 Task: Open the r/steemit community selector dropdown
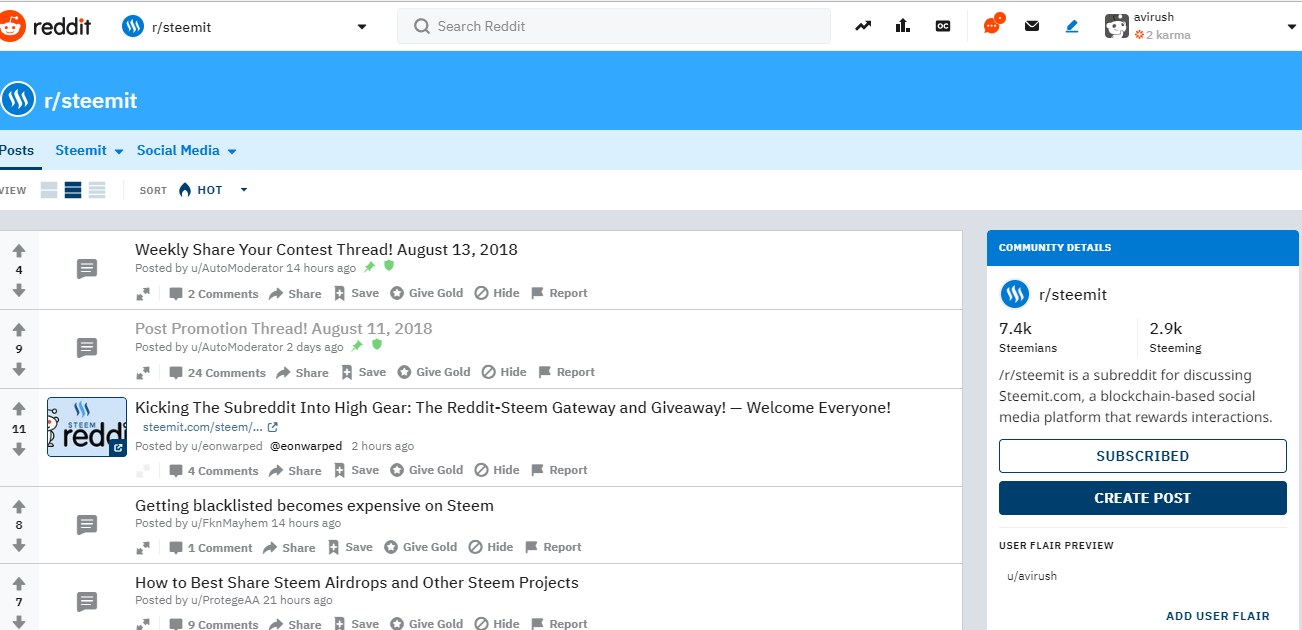click(x=362, y=27)
